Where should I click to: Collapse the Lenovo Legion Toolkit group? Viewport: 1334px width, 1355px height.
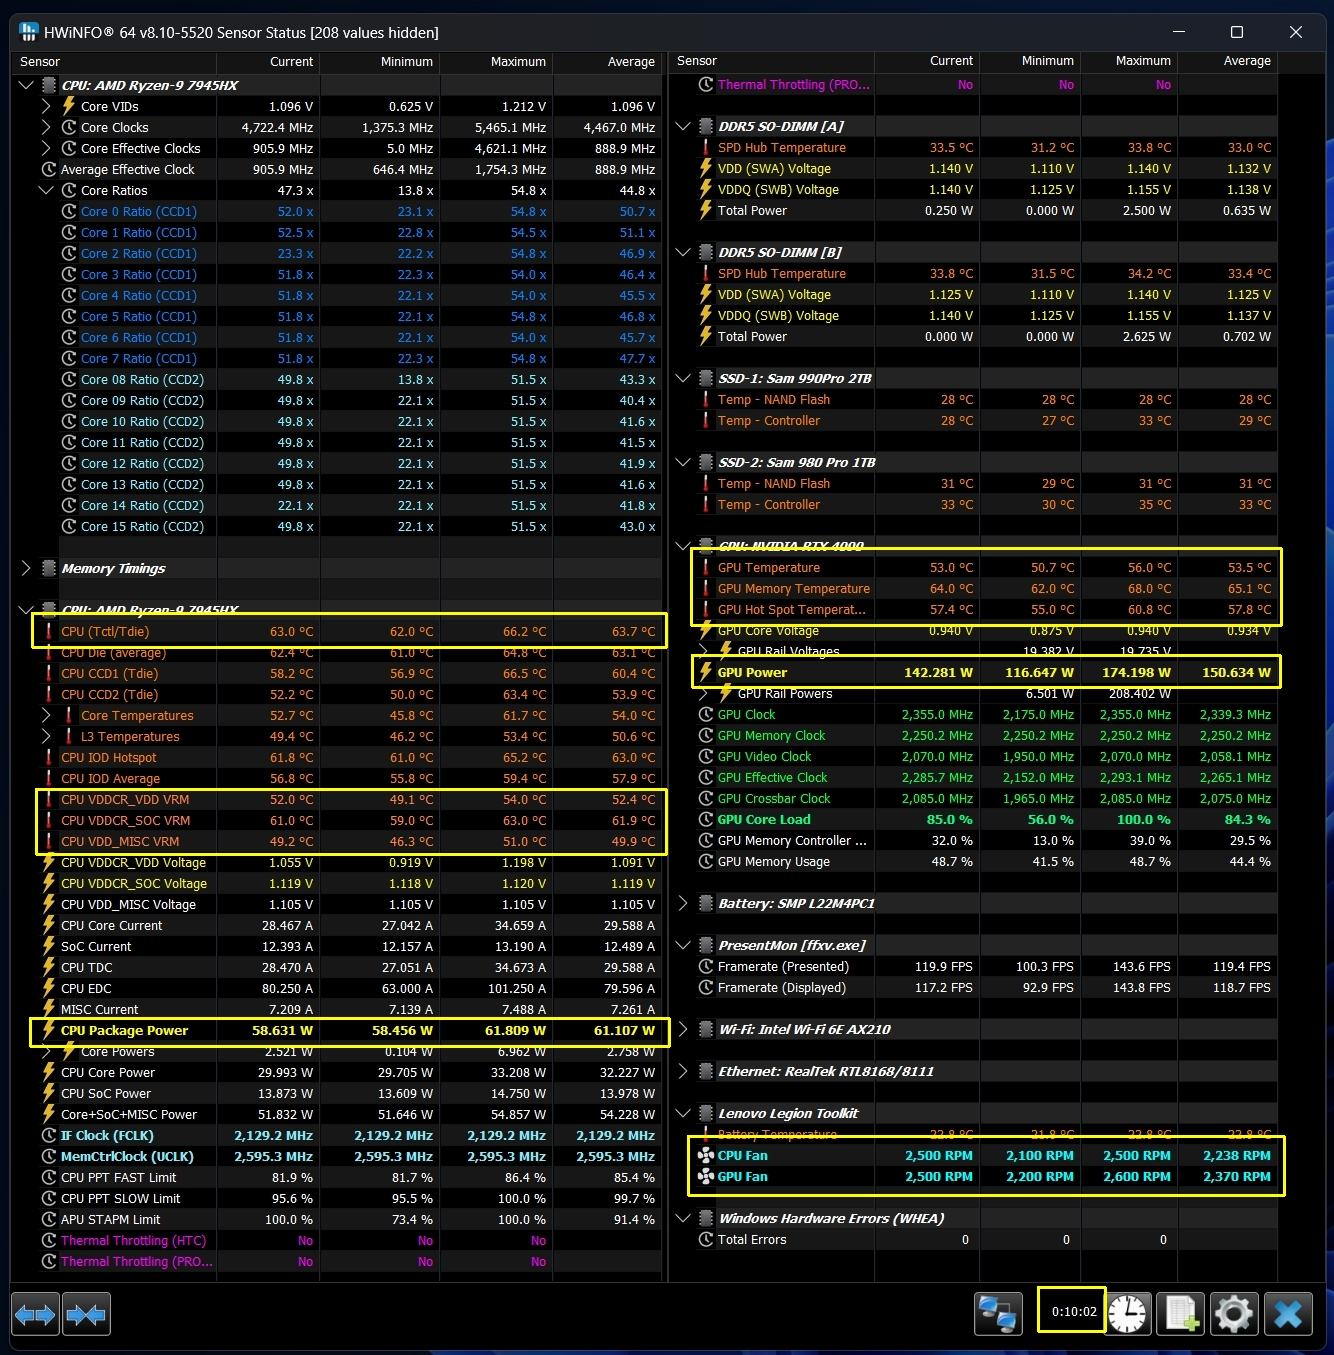683,1113
